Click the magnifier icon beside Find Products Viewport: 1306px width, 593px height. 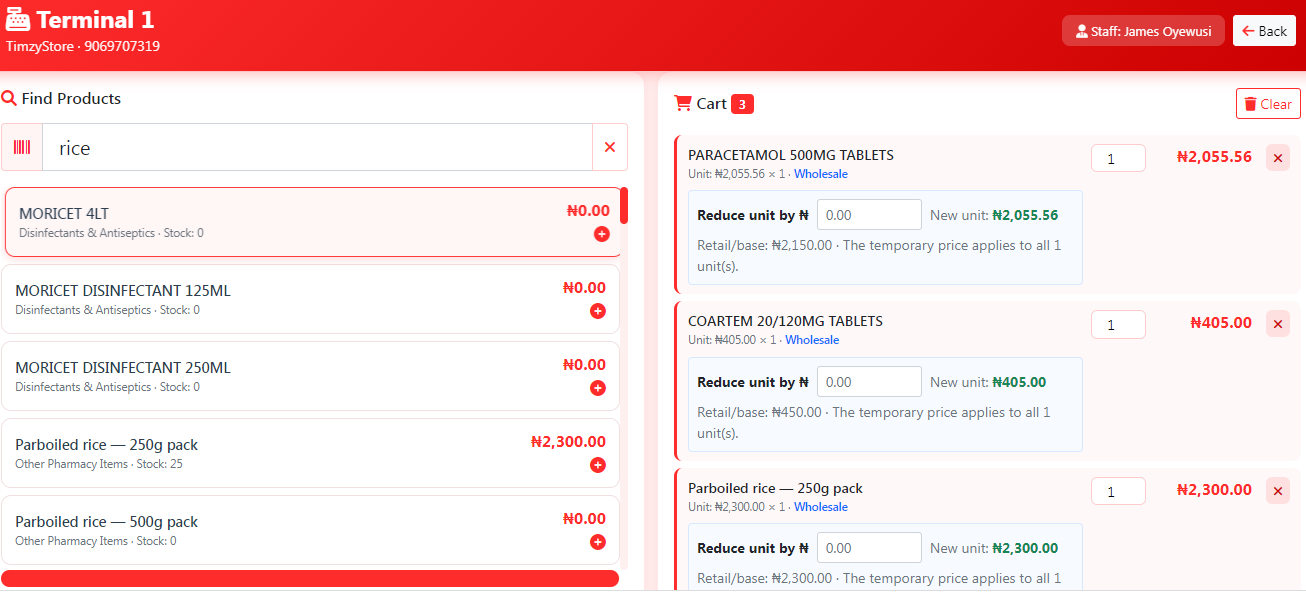[x=9, y=99]
